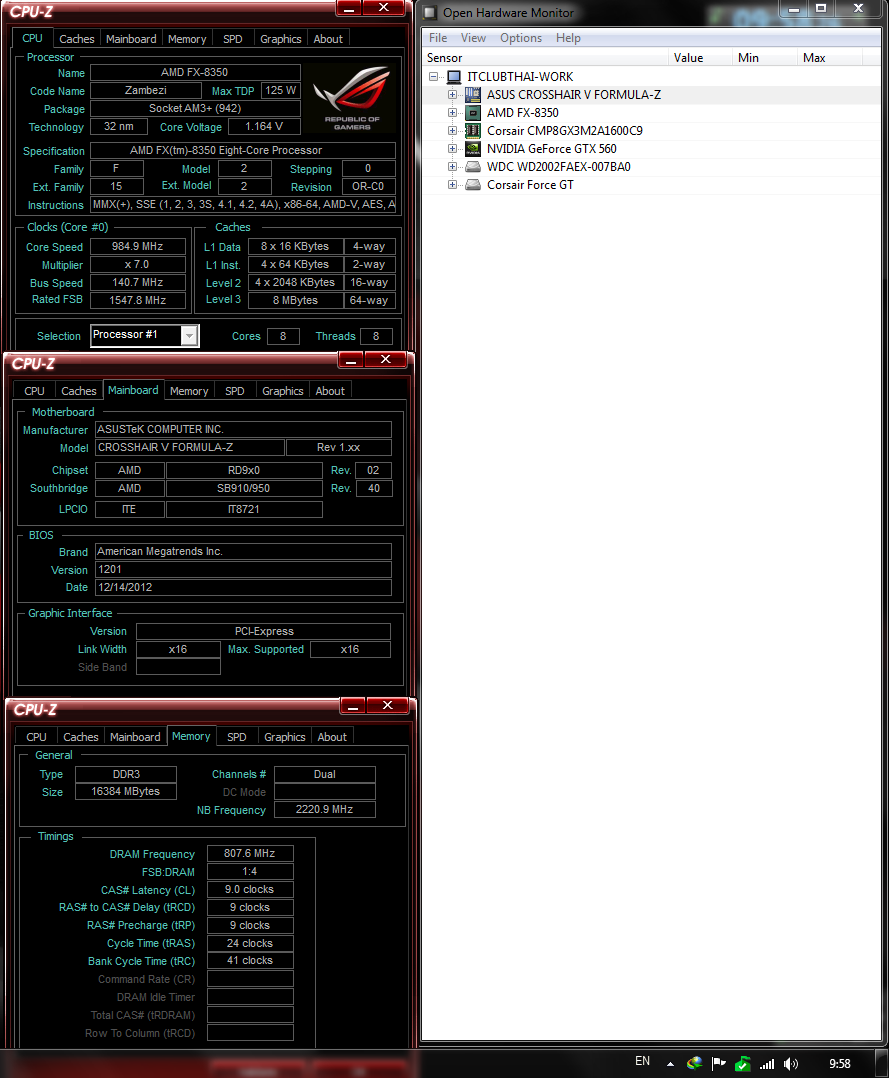Collapse the ITCLUBTHAI-WORK root node
This screenshot has height=1080, width=889.
point(433,76)
